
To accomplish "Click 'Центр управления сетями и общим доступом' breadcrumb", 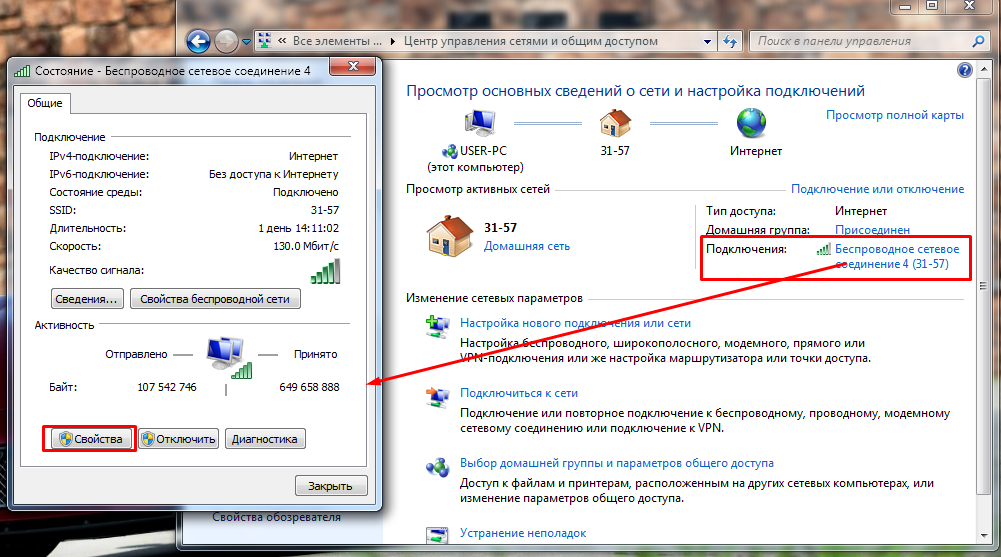I will [x=531, y=41].
